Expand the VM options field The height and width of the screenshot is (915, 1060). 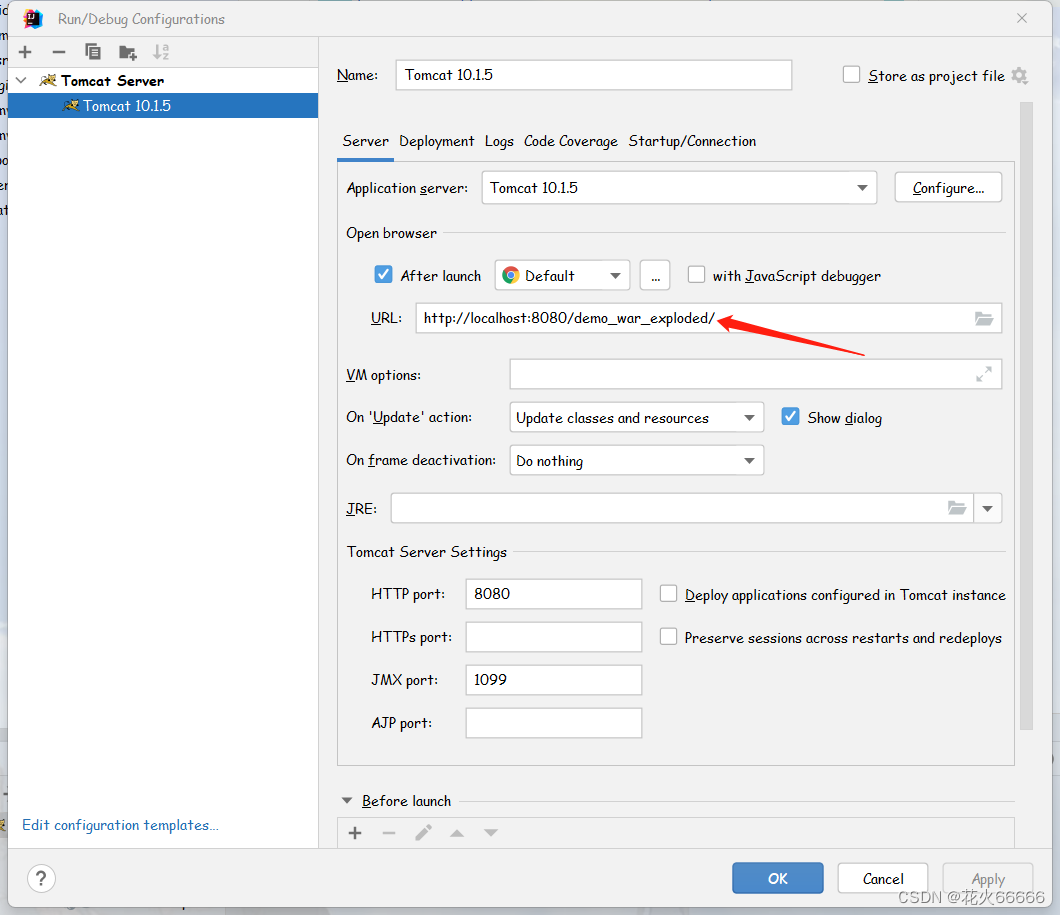coord(984,374)
